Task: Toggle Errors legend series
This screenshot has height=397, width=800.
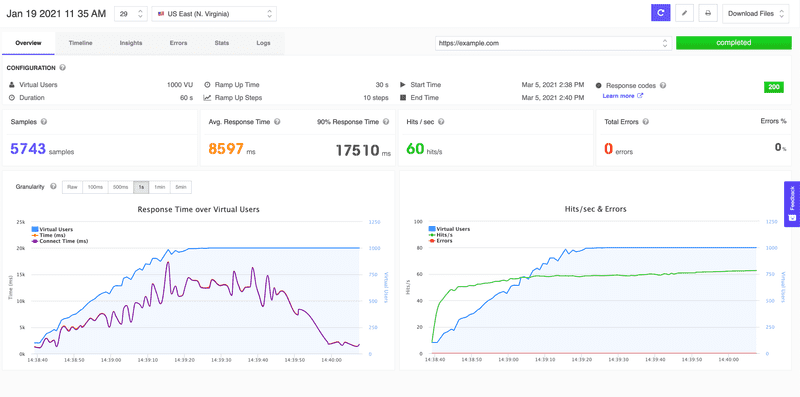Action: pyautogui.click(x=441, y=240)
